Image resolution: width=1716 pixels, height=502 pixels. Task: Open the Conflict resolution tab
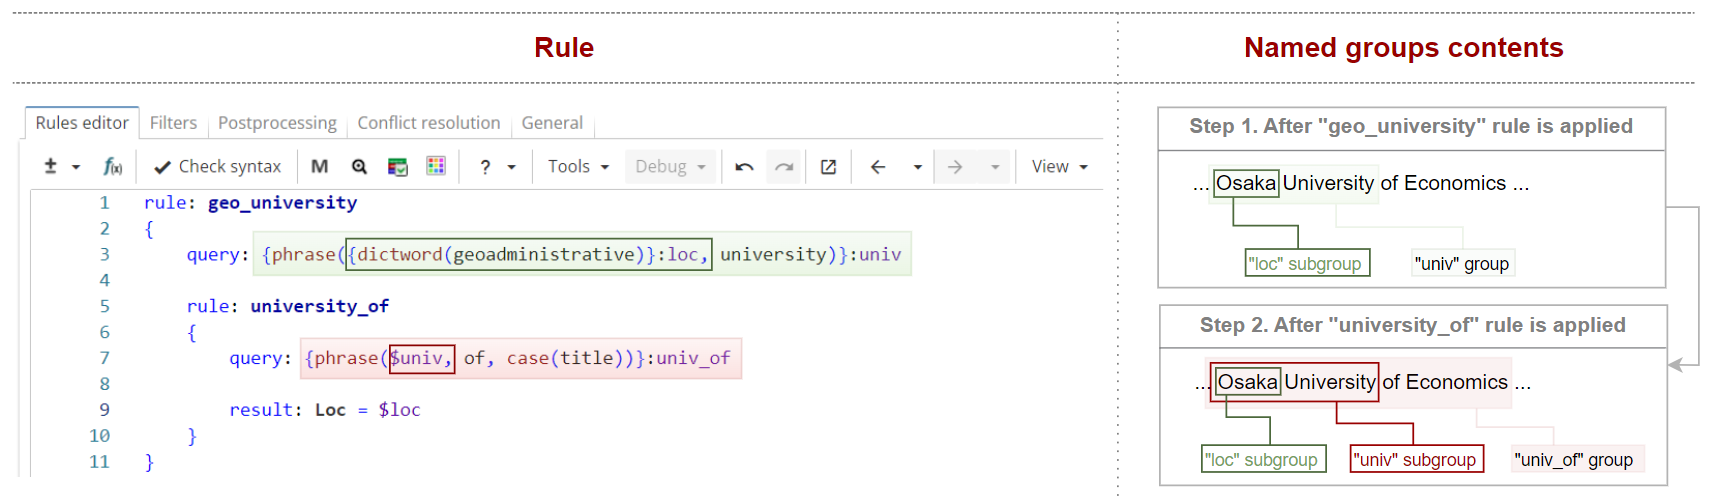pos(428,122)
